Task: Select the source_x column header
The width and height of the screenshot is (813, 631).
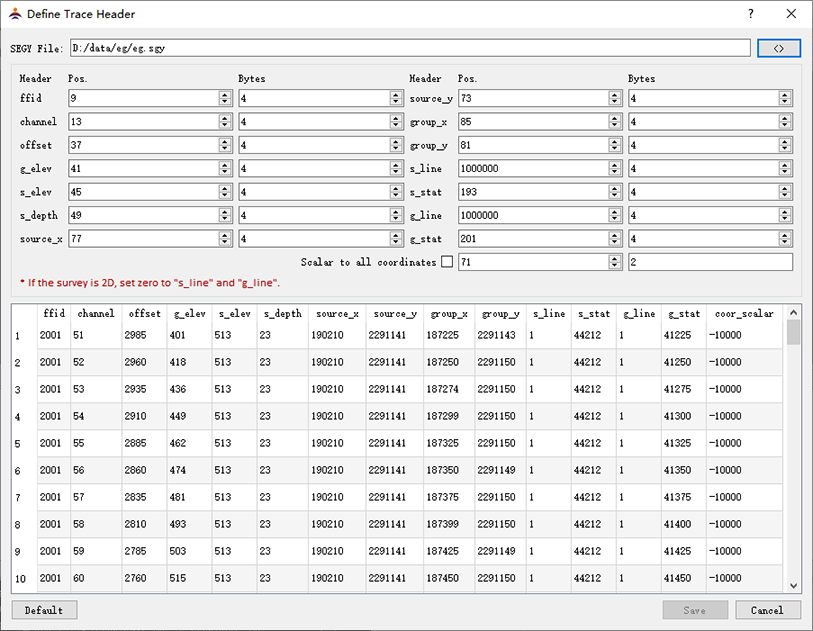Action: 336,313
